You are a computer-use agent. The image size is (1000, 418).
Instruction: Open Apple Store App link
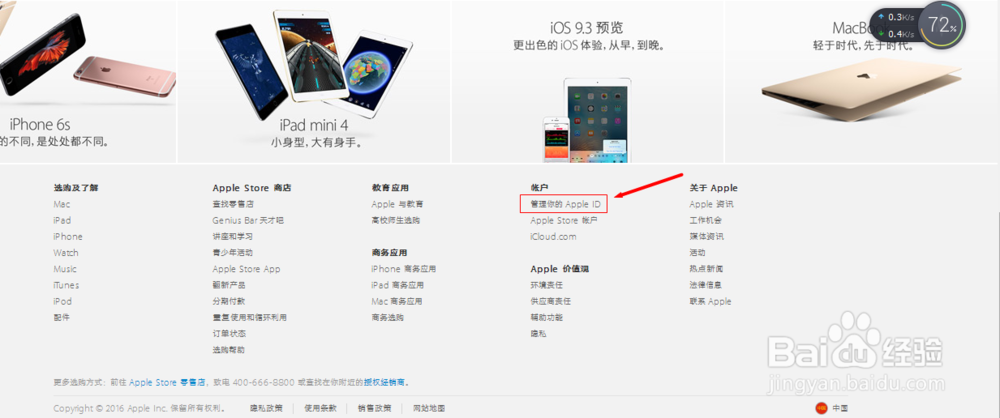click(246, 269)
